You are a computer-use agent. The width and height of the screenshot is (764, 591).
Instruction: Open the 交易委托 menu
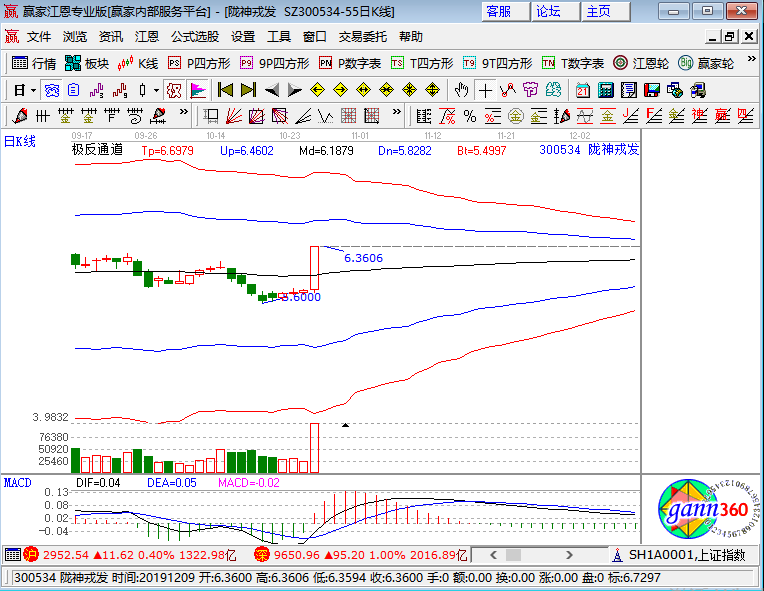363,37
